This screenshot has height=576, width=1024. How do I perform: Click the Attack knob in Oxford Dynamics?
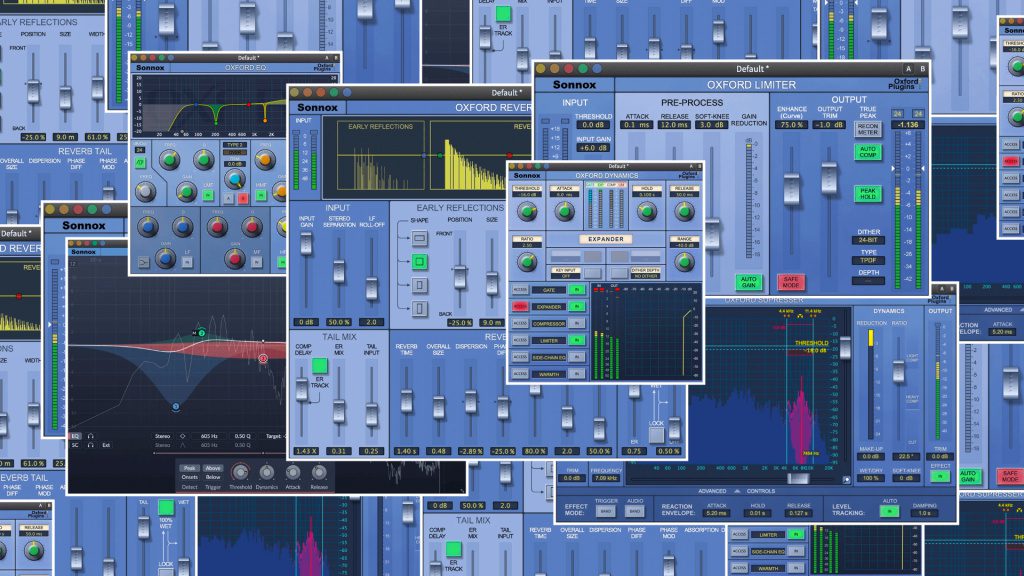[x=564, y=211]
